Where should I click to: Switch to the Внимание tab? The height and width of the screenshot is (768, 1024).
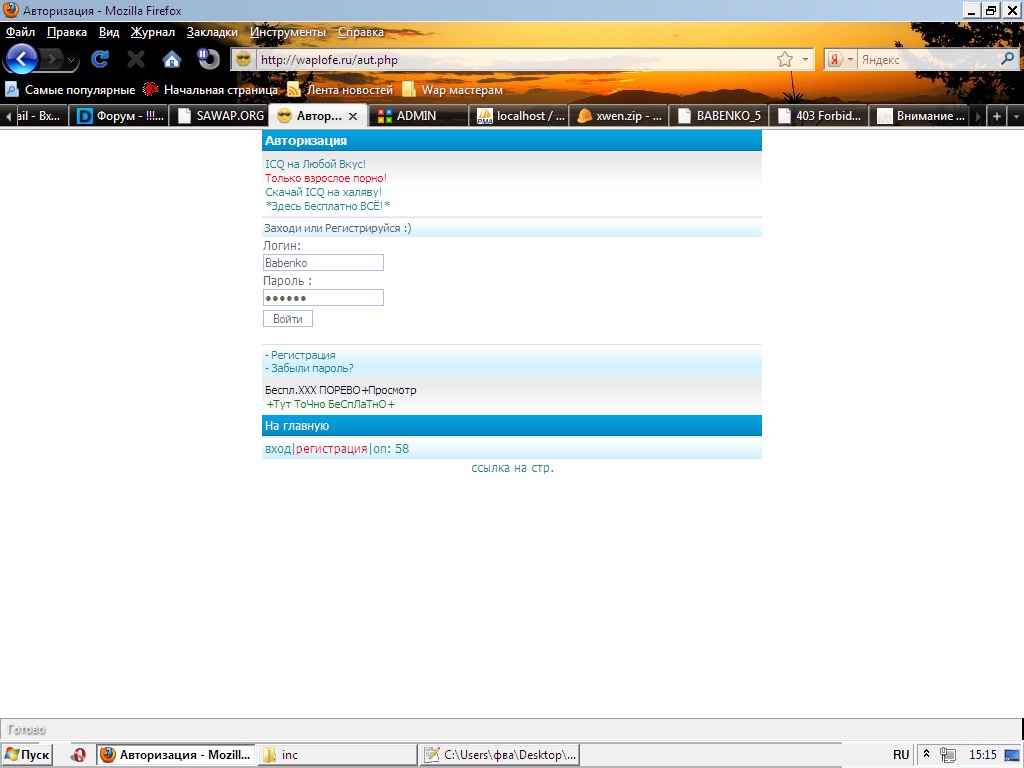pos(920,116)
